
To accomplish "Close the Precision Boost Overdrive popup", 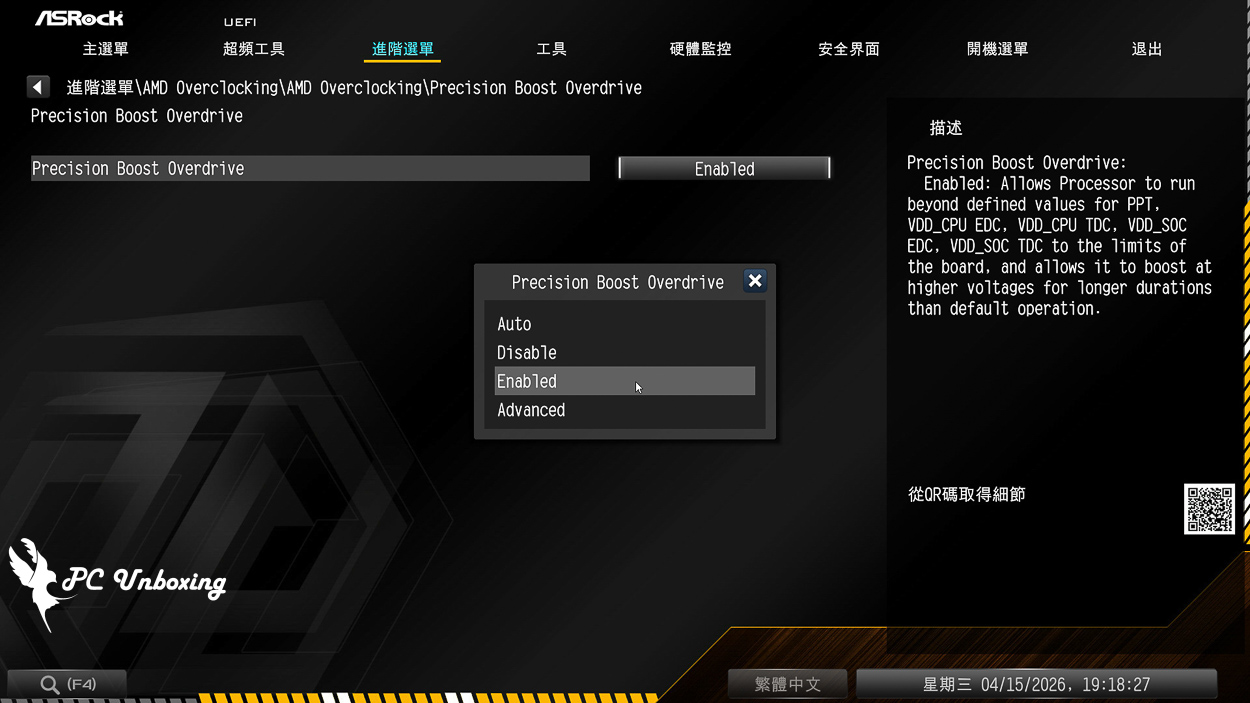I will (755, 282).
